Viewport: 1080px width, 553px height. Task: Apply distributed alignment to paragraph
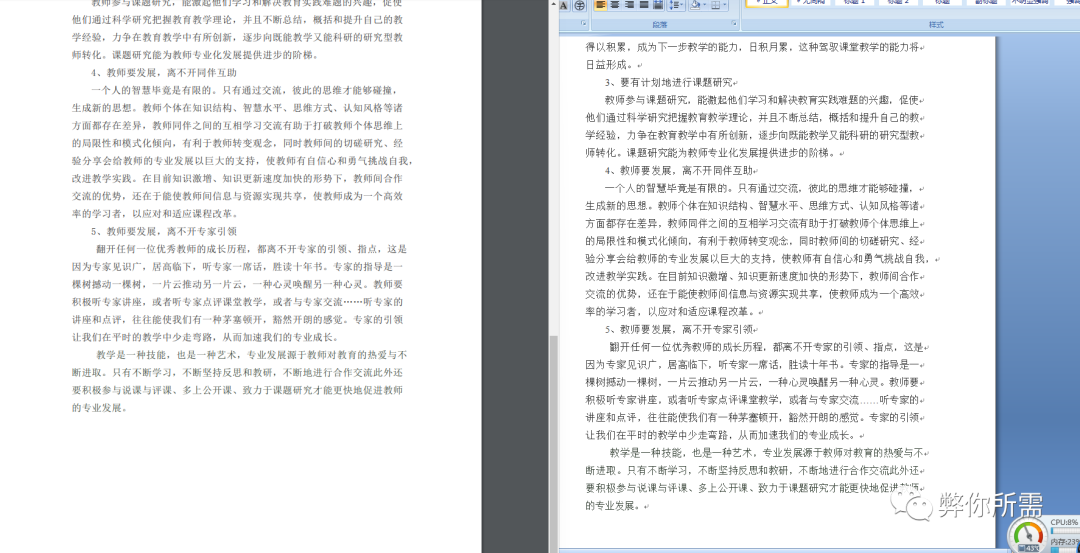658,5
